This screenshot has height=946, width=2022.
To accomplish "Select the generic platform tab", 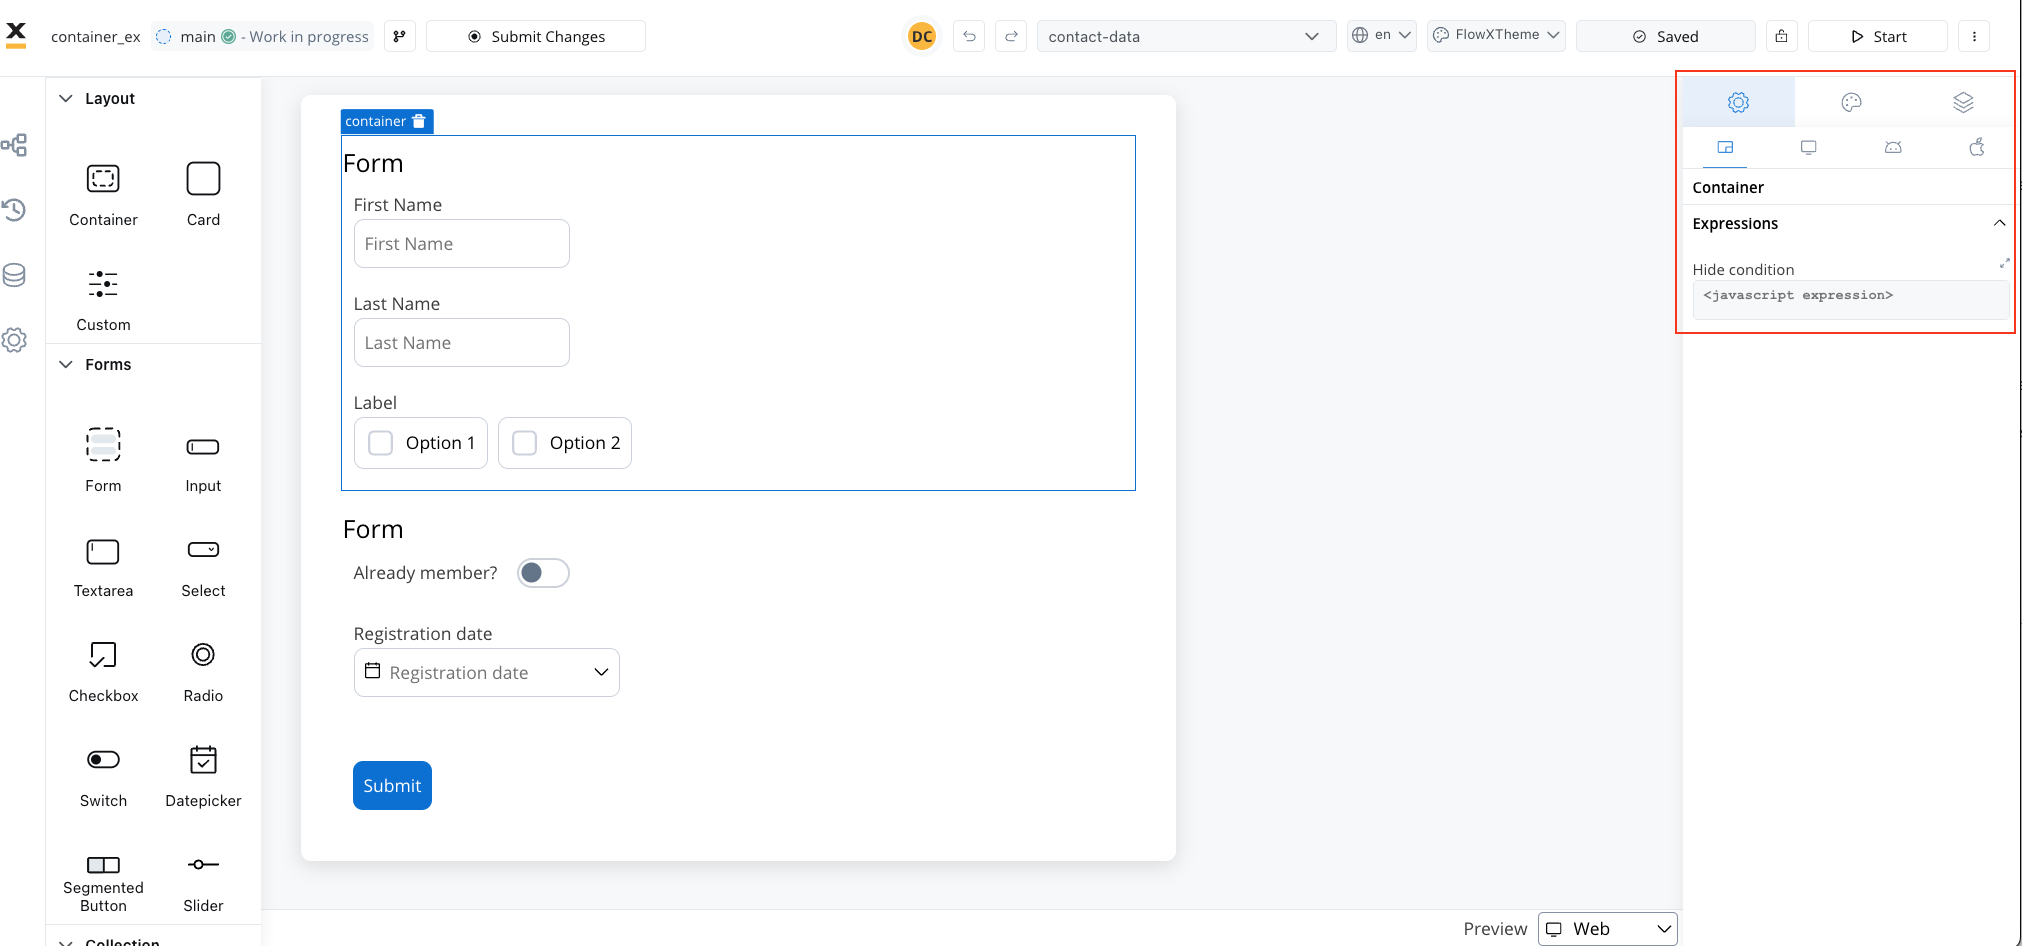I will coord(1725,147).
